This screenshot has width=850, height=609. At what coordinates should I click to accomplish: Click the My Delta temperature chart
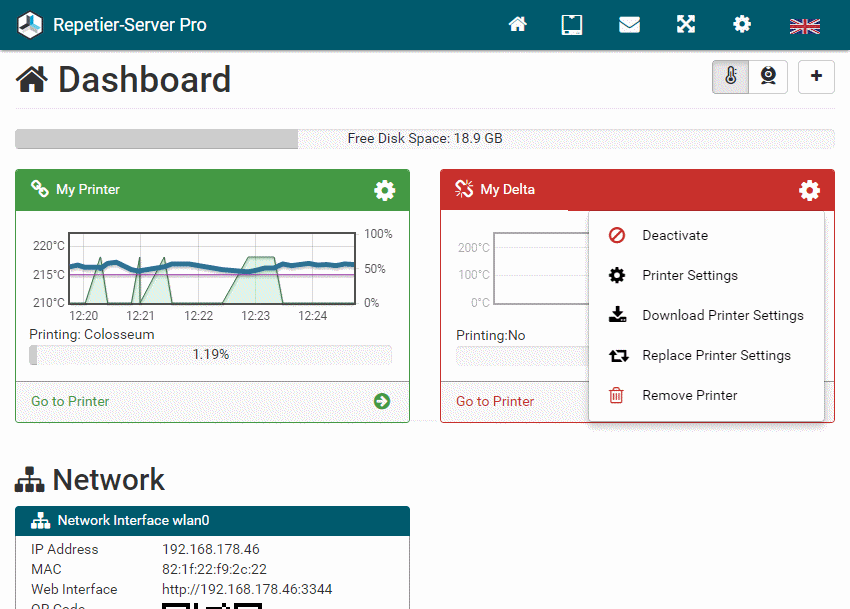click(541, 268)
